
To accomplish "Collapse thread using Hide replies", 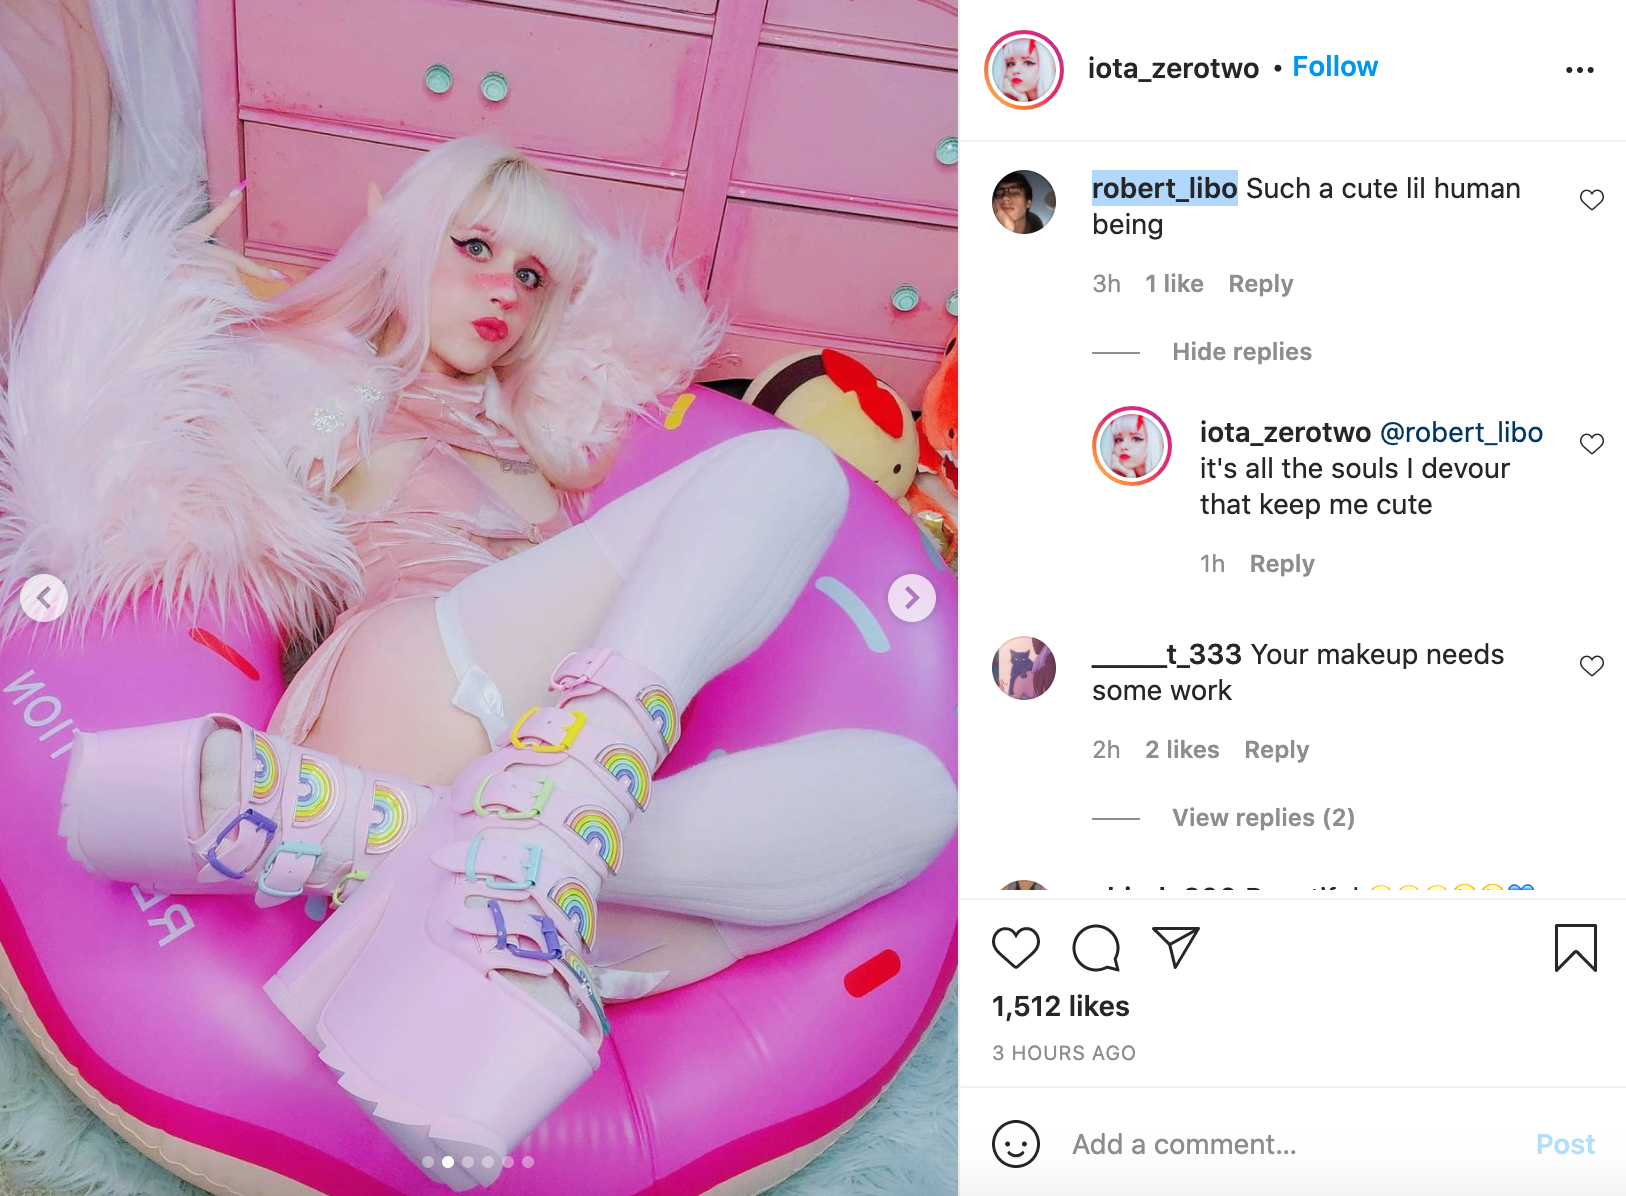I will [1242, 352].
